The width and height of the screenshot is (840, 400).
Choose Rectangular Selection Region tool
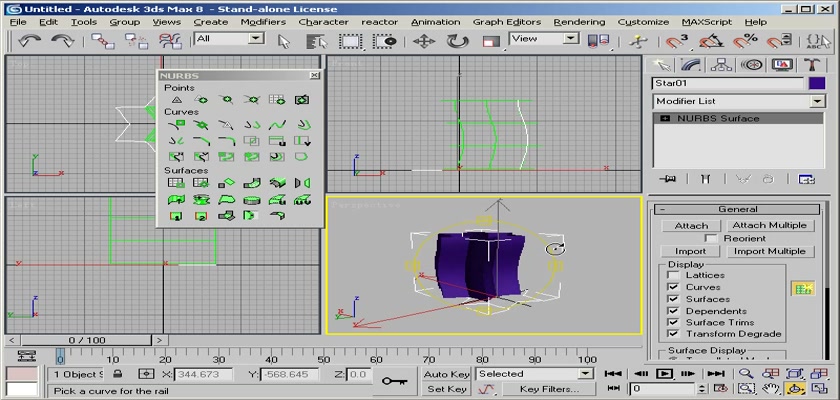pos(351,41)
